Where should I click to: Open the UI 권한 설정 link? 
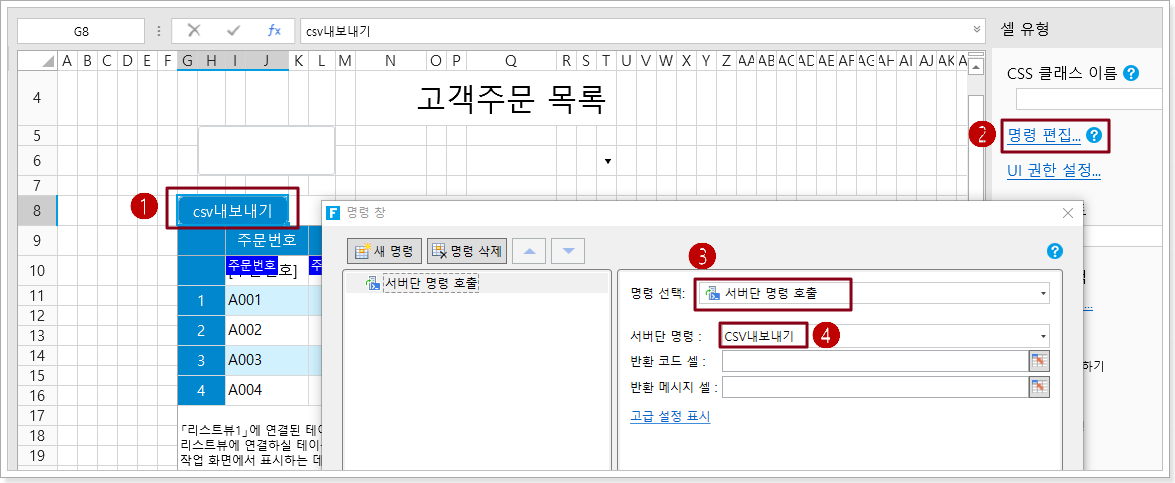click(x=1053, y=170)
